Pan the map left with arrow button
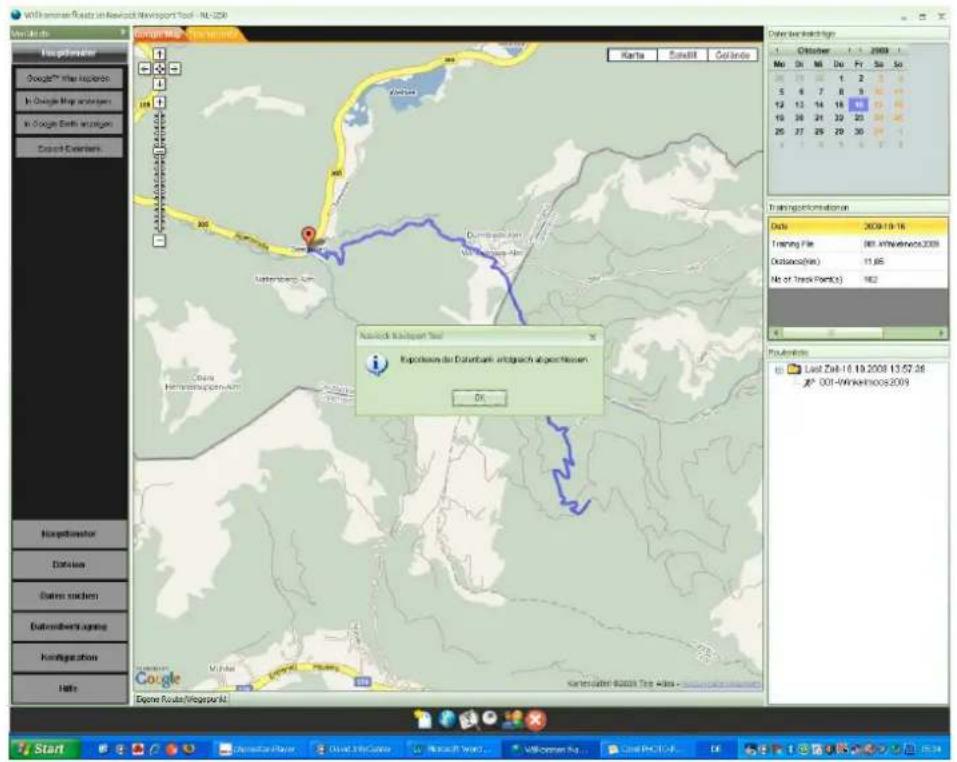 point(145,68)
